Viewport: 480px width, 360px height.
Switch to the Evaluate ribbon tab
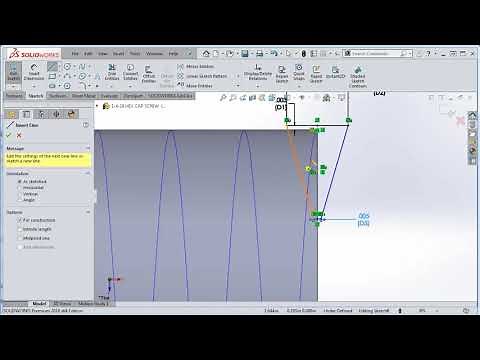click(109, 96)
